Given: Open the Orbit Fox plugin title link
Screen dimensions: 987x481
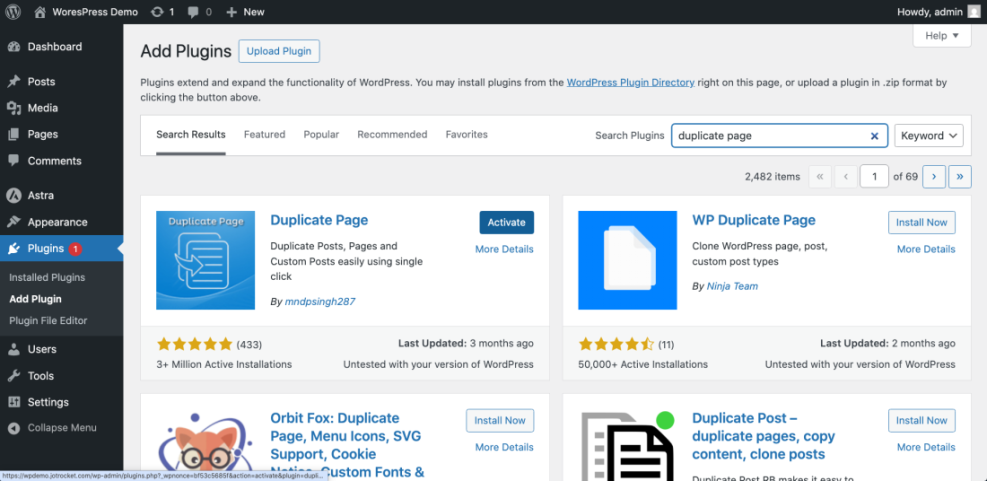Looking at the screenshot, I should coord(346,445).
